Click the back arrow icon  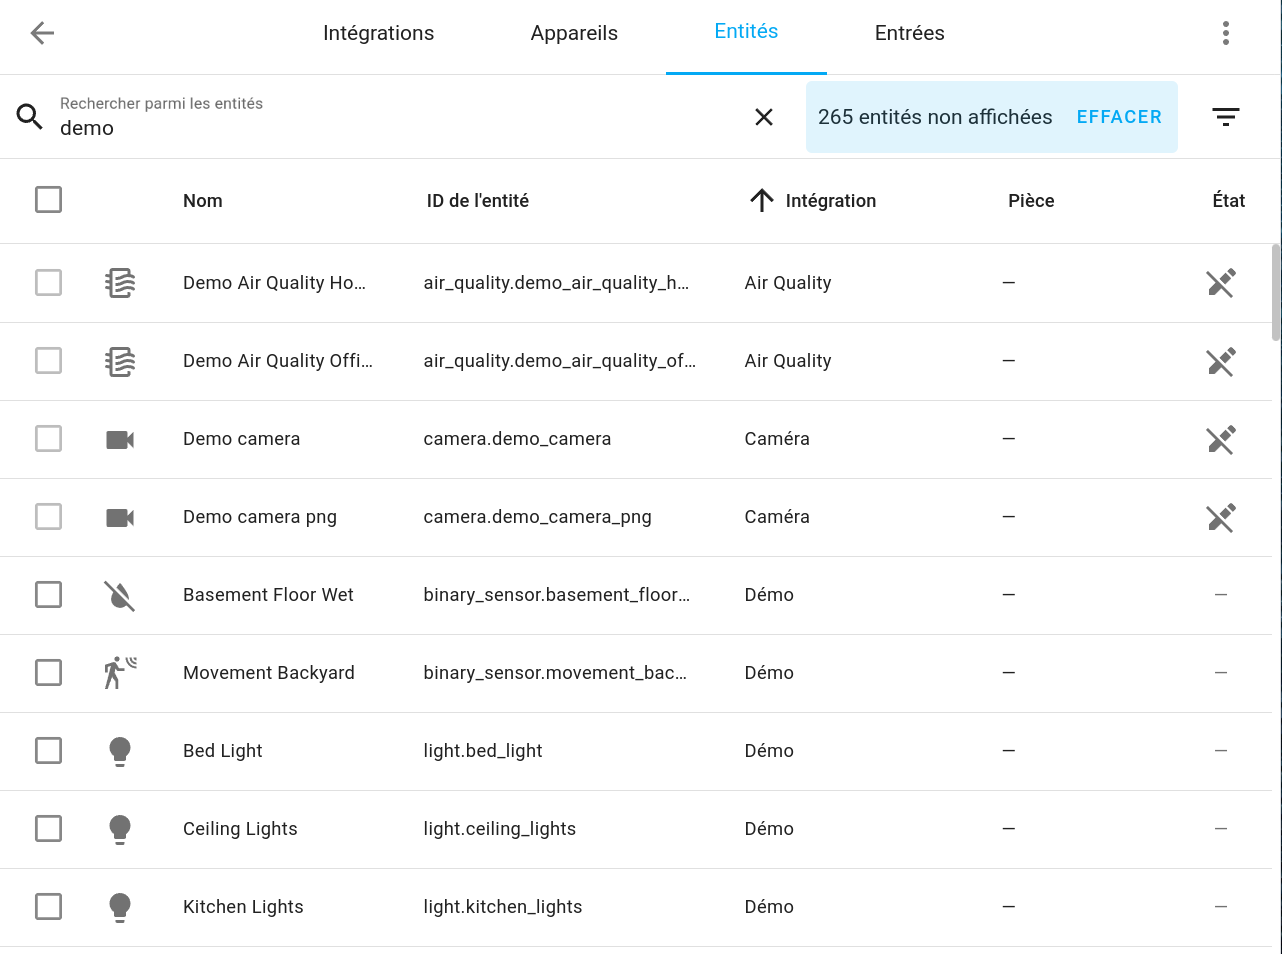42,33
